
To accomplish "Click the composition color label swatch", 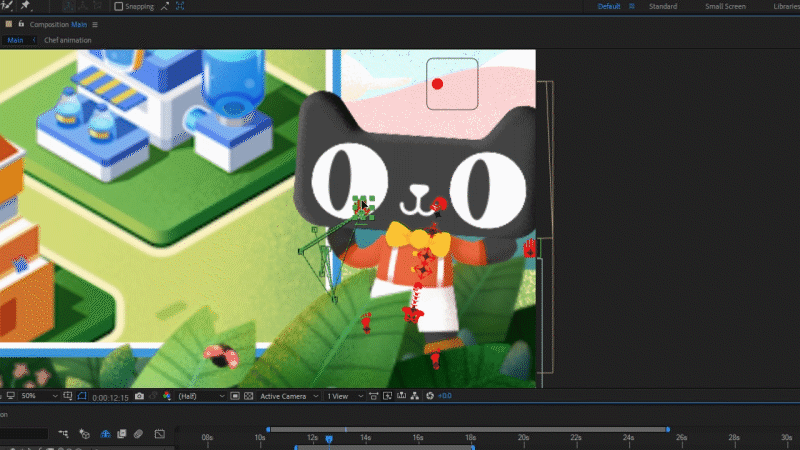I will coord(9,24).
